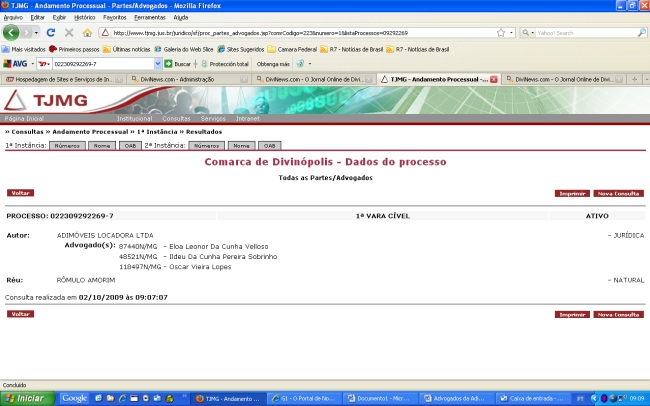Open the Mais visitados bookmark
The height and width of the screenshot is (406, 650).
[x=24, y=49]
